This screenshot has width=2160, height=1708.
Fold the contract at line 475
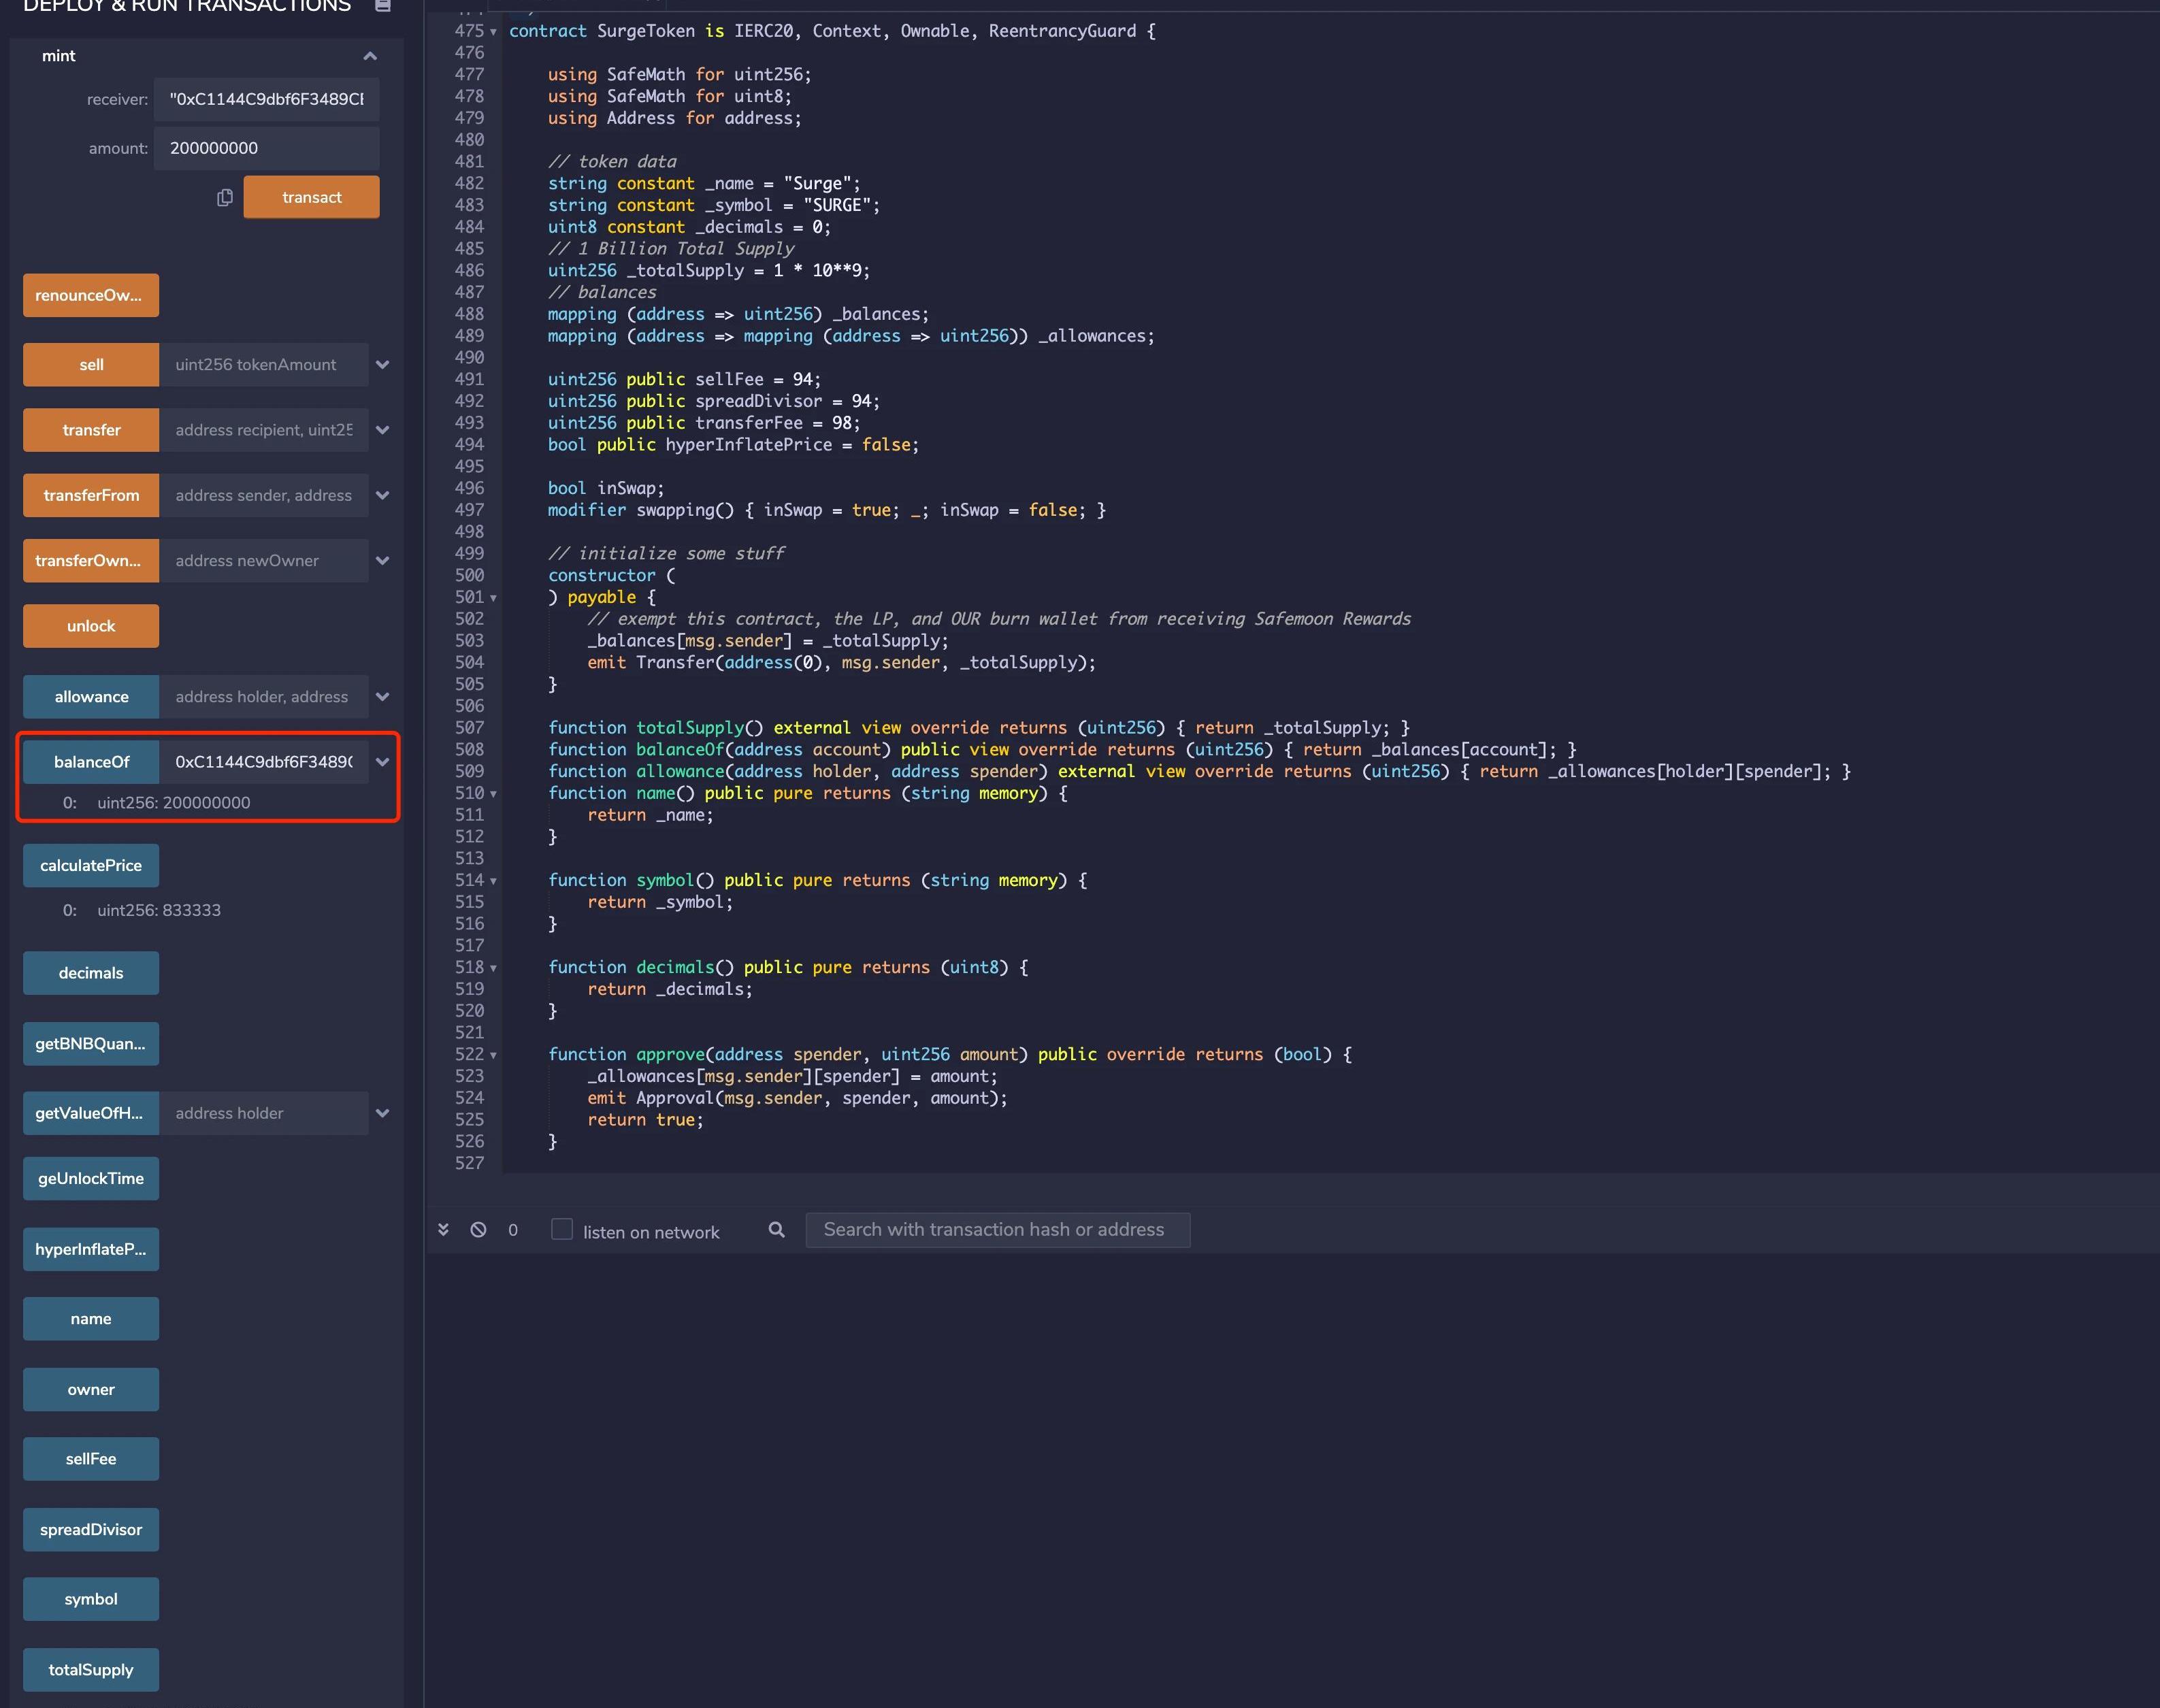[493, 32]
